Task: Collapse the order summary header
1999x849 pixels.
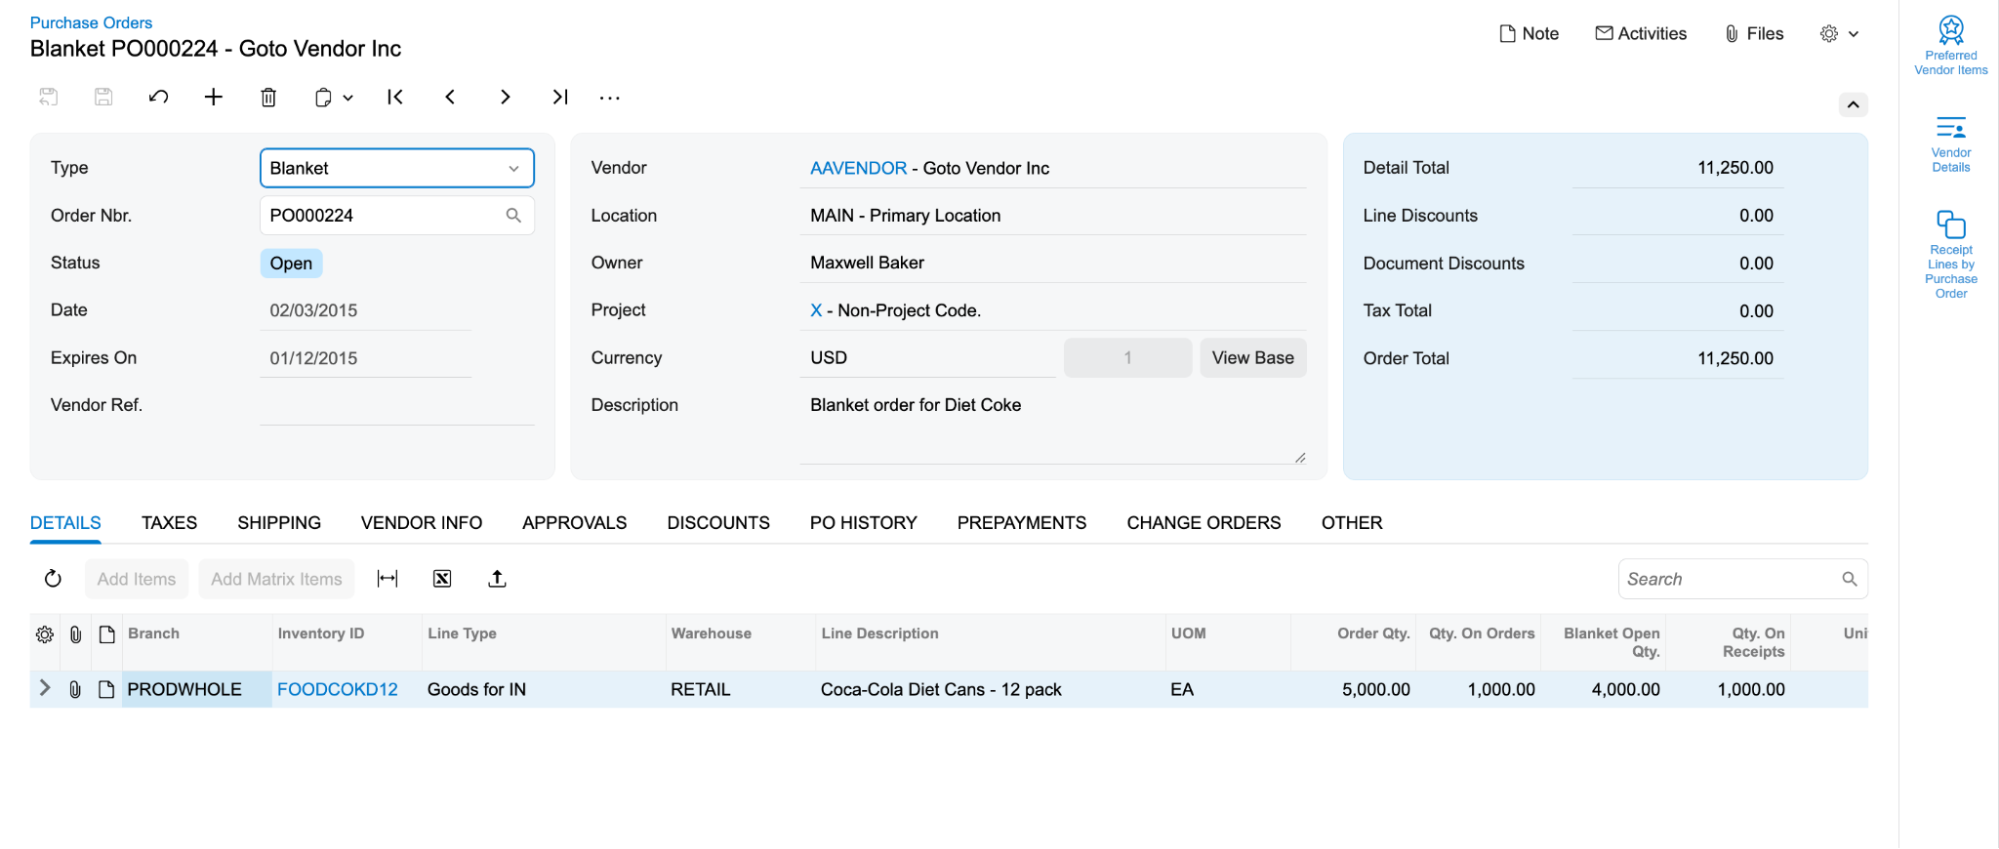Action: pyautogui.click(x=1853, y=105)
